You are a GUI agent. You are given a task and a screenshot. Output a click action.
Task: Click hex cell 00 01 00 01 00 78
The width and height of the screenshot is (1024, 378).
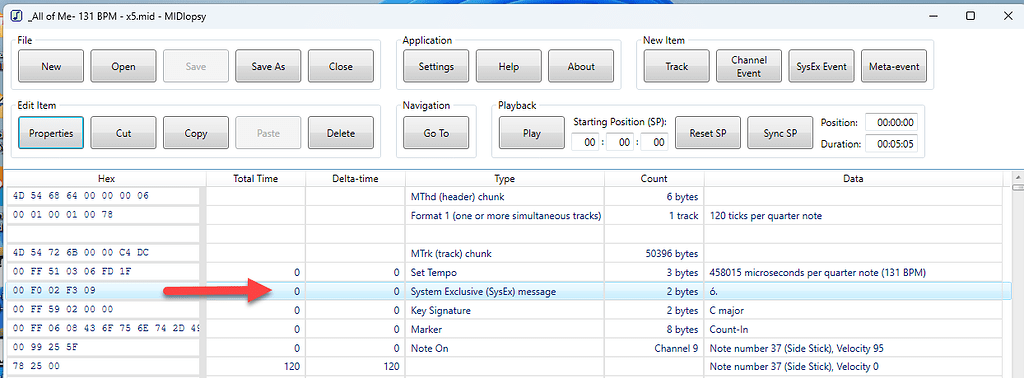pyautogui.click(x=103, y=215)
